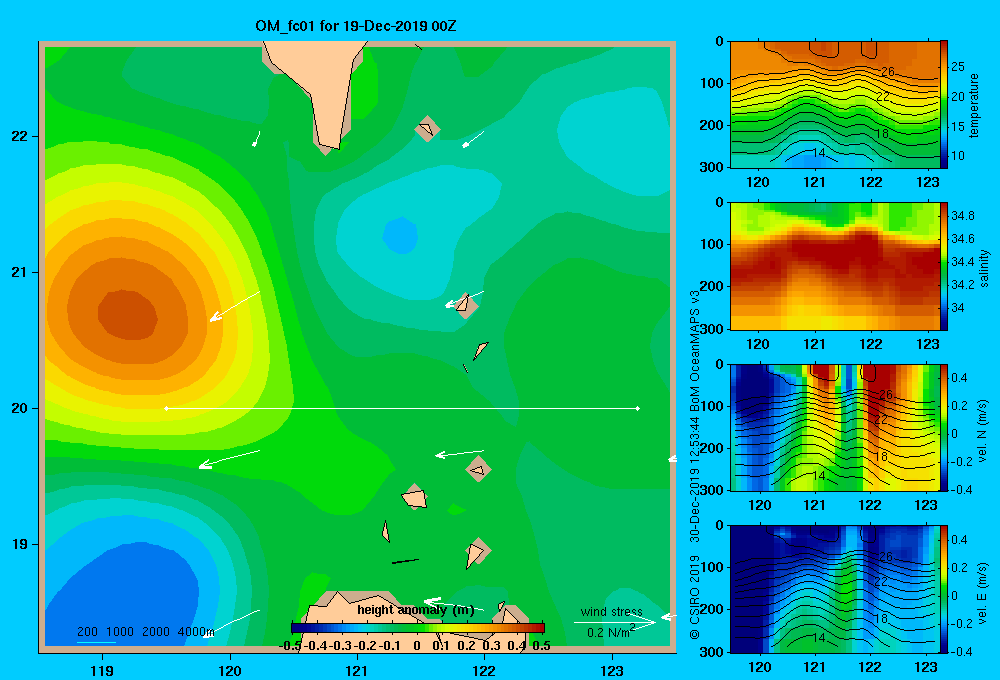The height and width of the screenshot is (680, 1000).
Task: Click the '4000m' depth contour legend entry
Action: [196, 632]
